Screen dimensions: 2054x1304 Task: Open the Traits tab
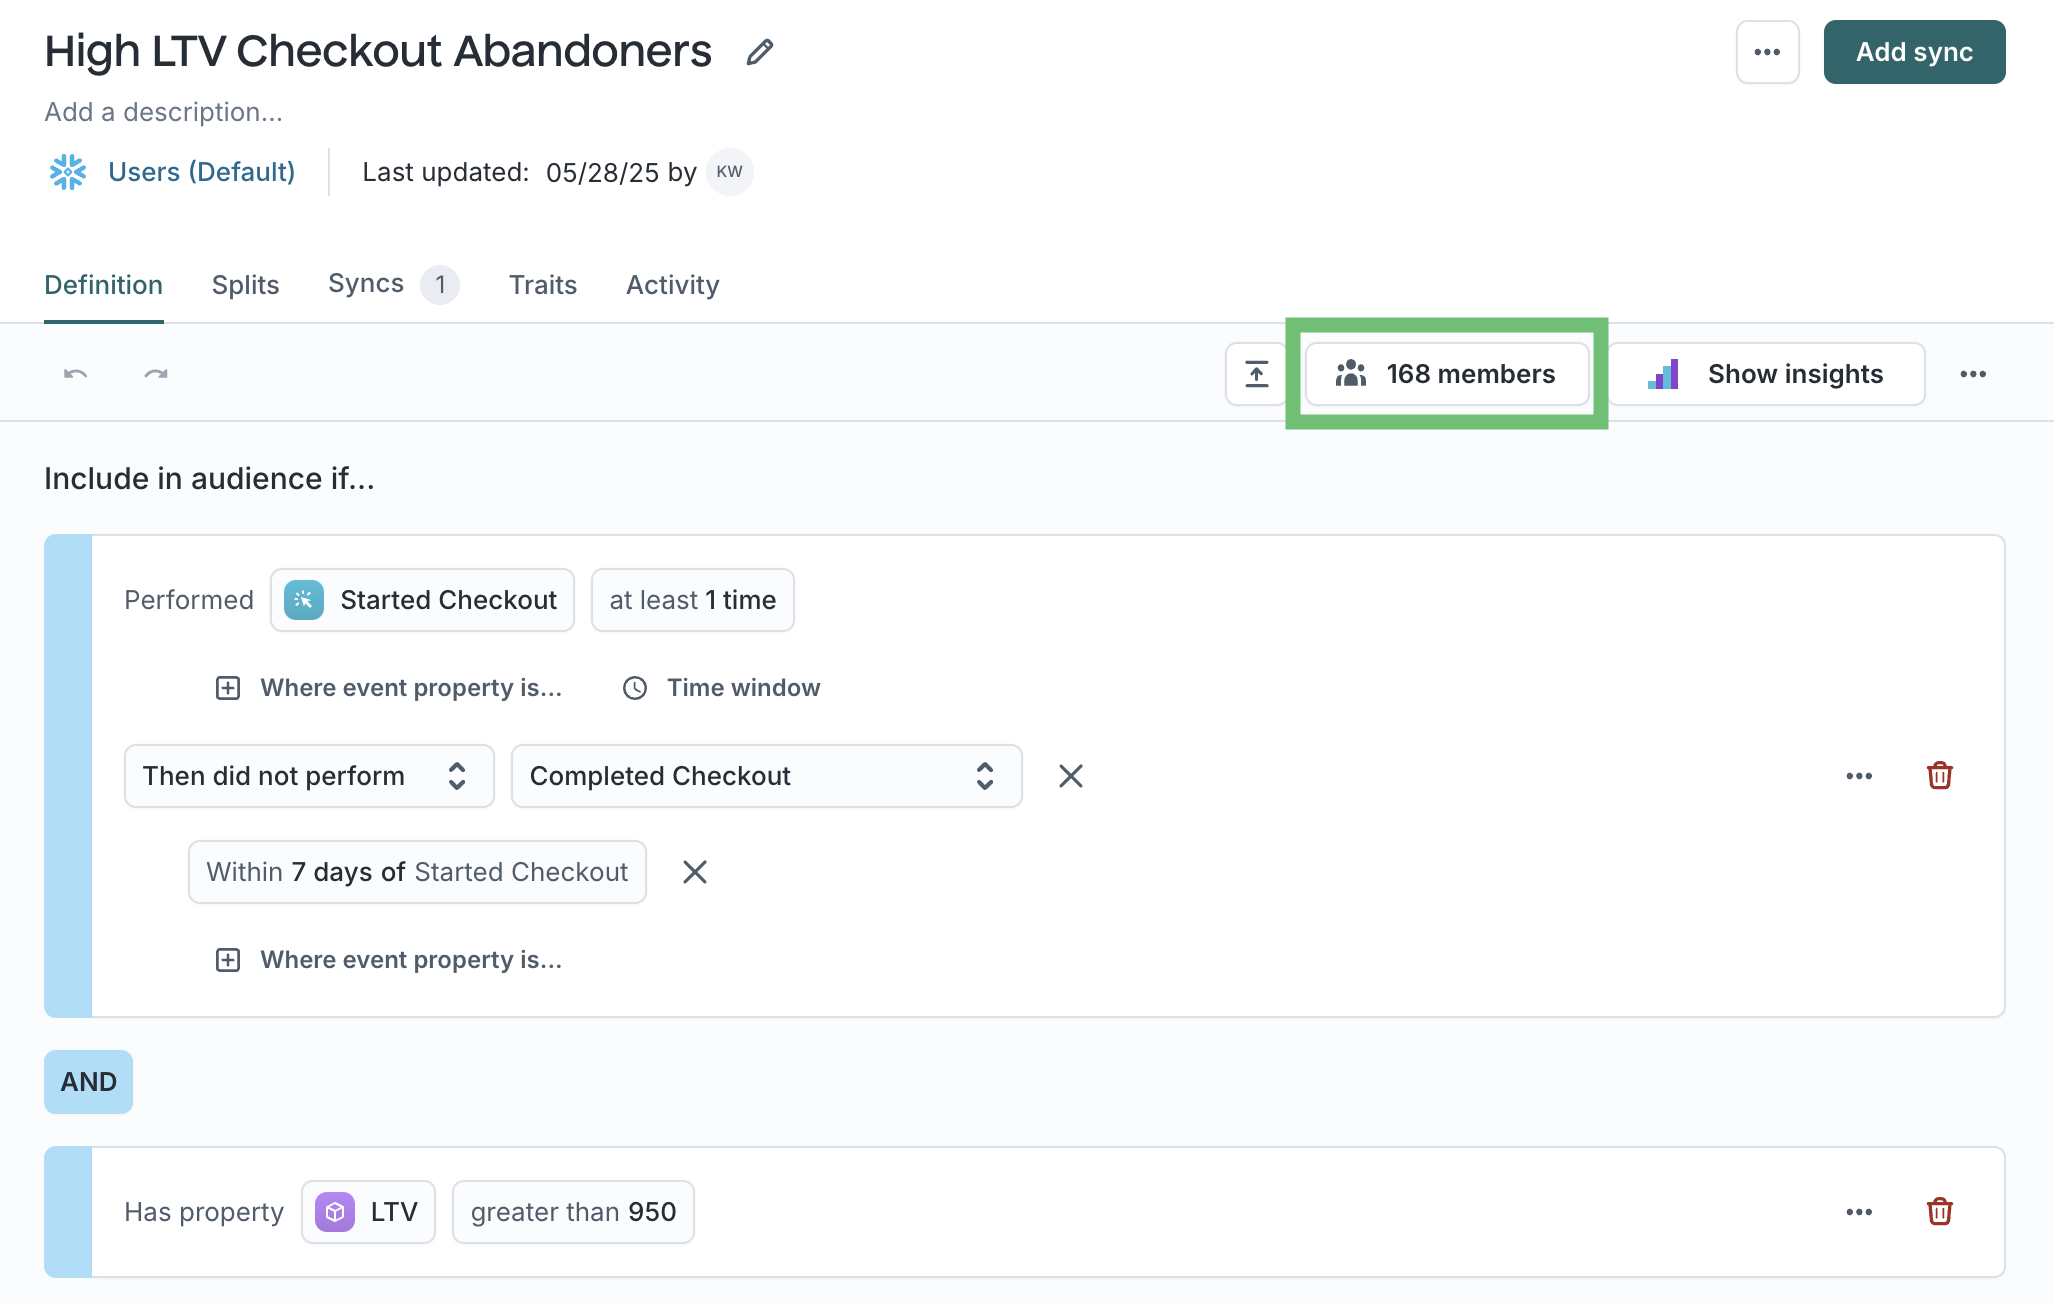[x=542, y=285]
